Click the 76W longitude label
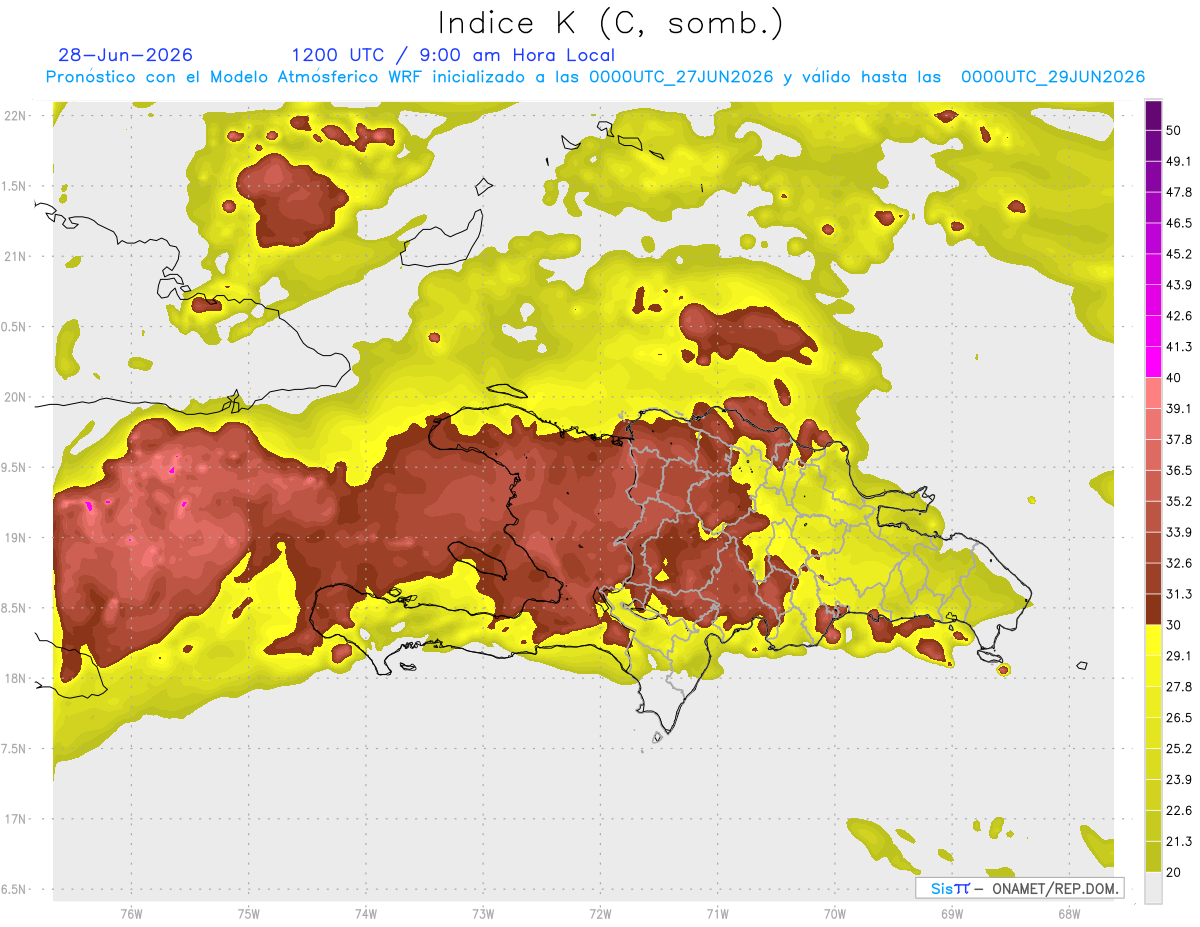This screenshot has width=1200, height=927. point(131,914)
